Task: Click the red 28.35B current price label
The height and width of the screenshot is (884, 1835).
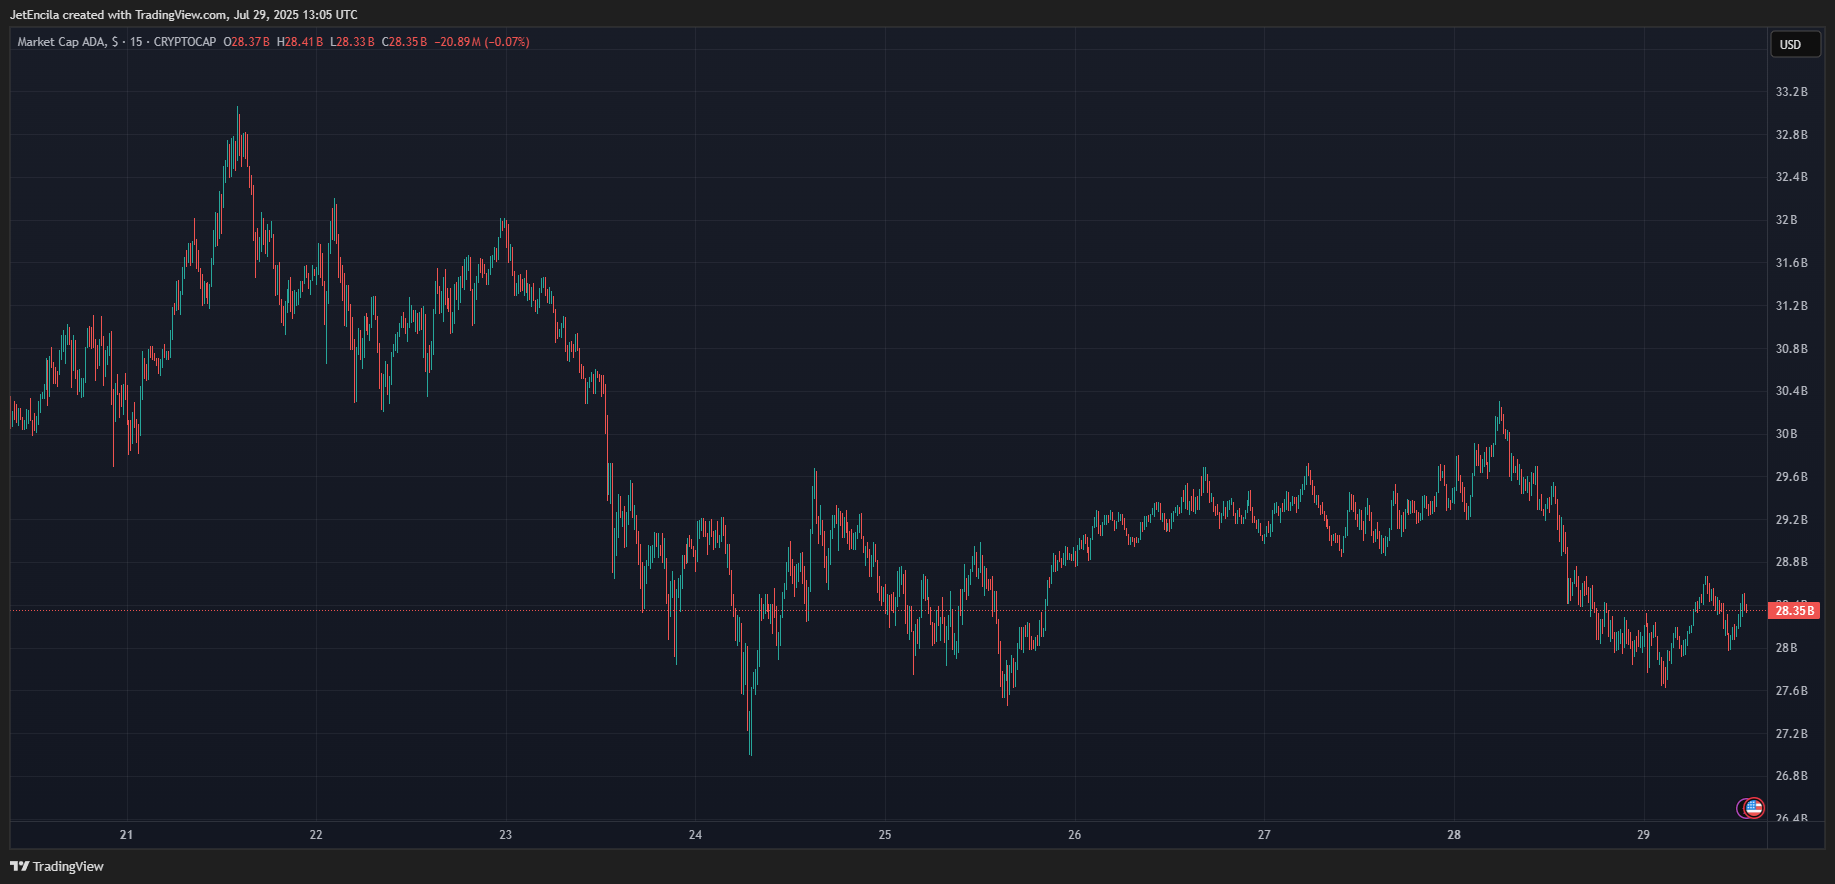Action: click(1794, 610)
